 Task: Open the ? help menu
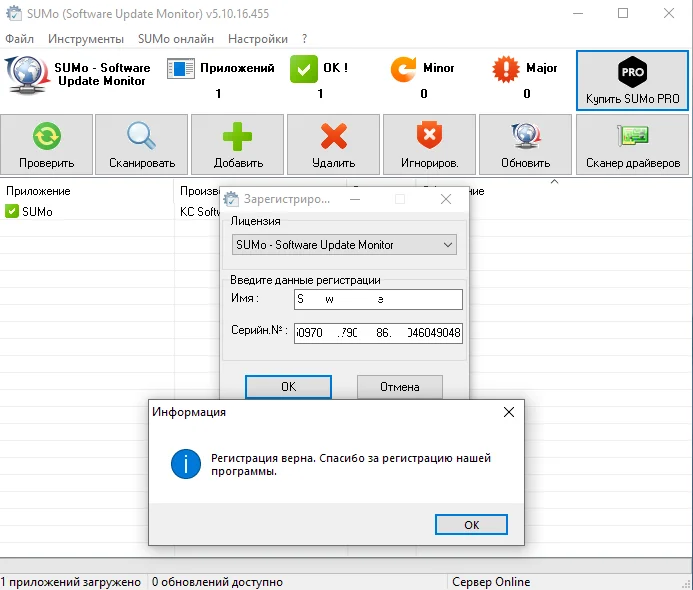305,39
